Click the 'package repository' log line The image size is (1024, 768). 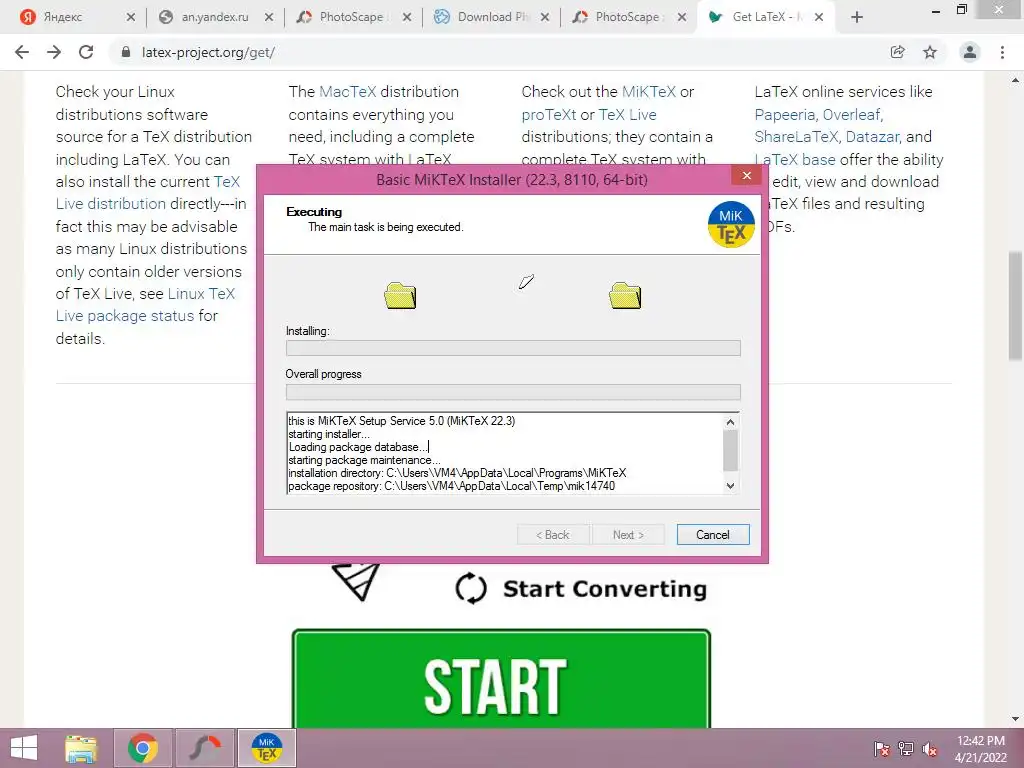tap(451, 486)
